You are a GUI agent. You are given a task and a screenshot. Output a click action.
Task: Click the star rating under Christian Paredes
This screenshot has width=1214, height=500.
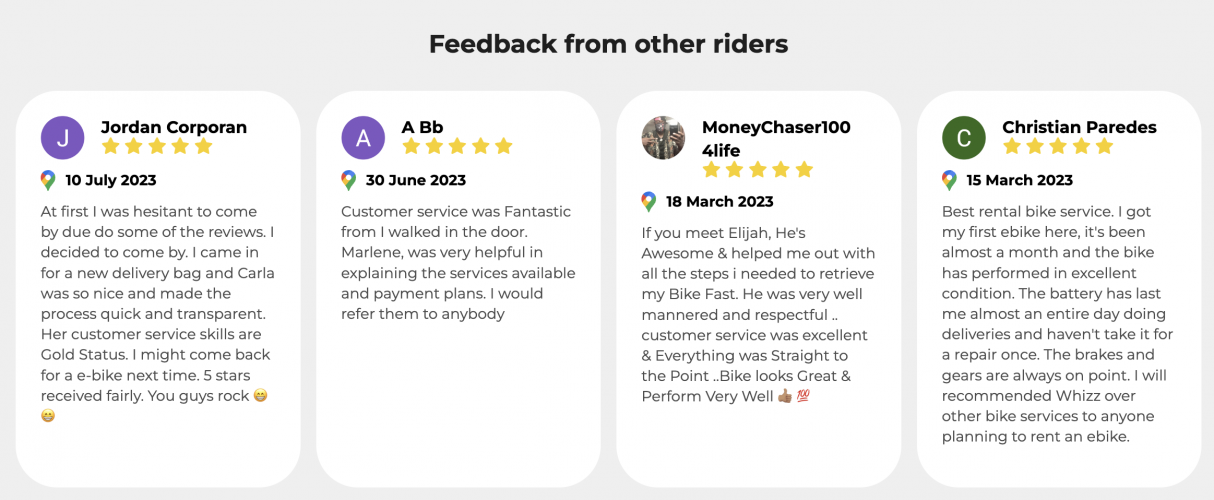coord(1058,147)
